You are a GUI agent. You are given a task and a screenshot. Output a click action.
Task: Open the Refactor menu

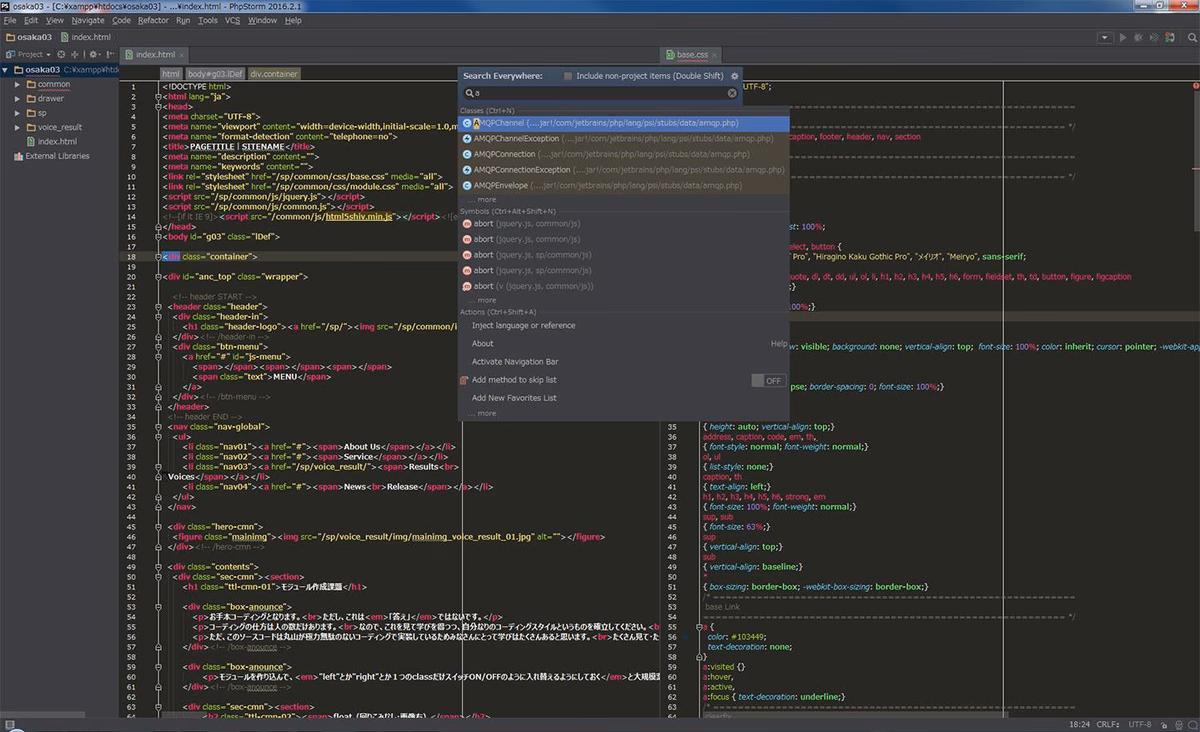click(x=153, y=20)
